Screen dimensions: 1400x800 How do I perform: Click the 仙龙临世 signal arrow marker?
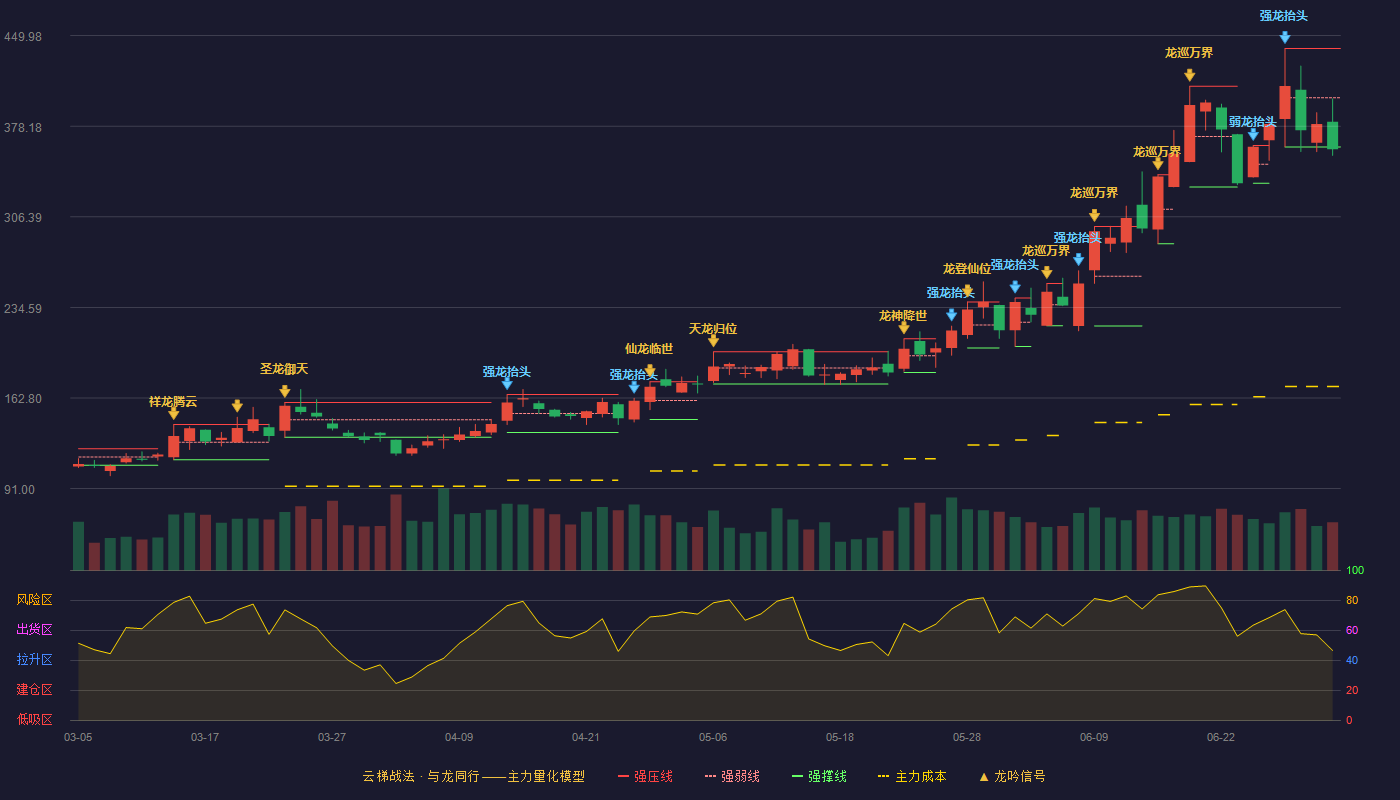(x=650, y=371)
